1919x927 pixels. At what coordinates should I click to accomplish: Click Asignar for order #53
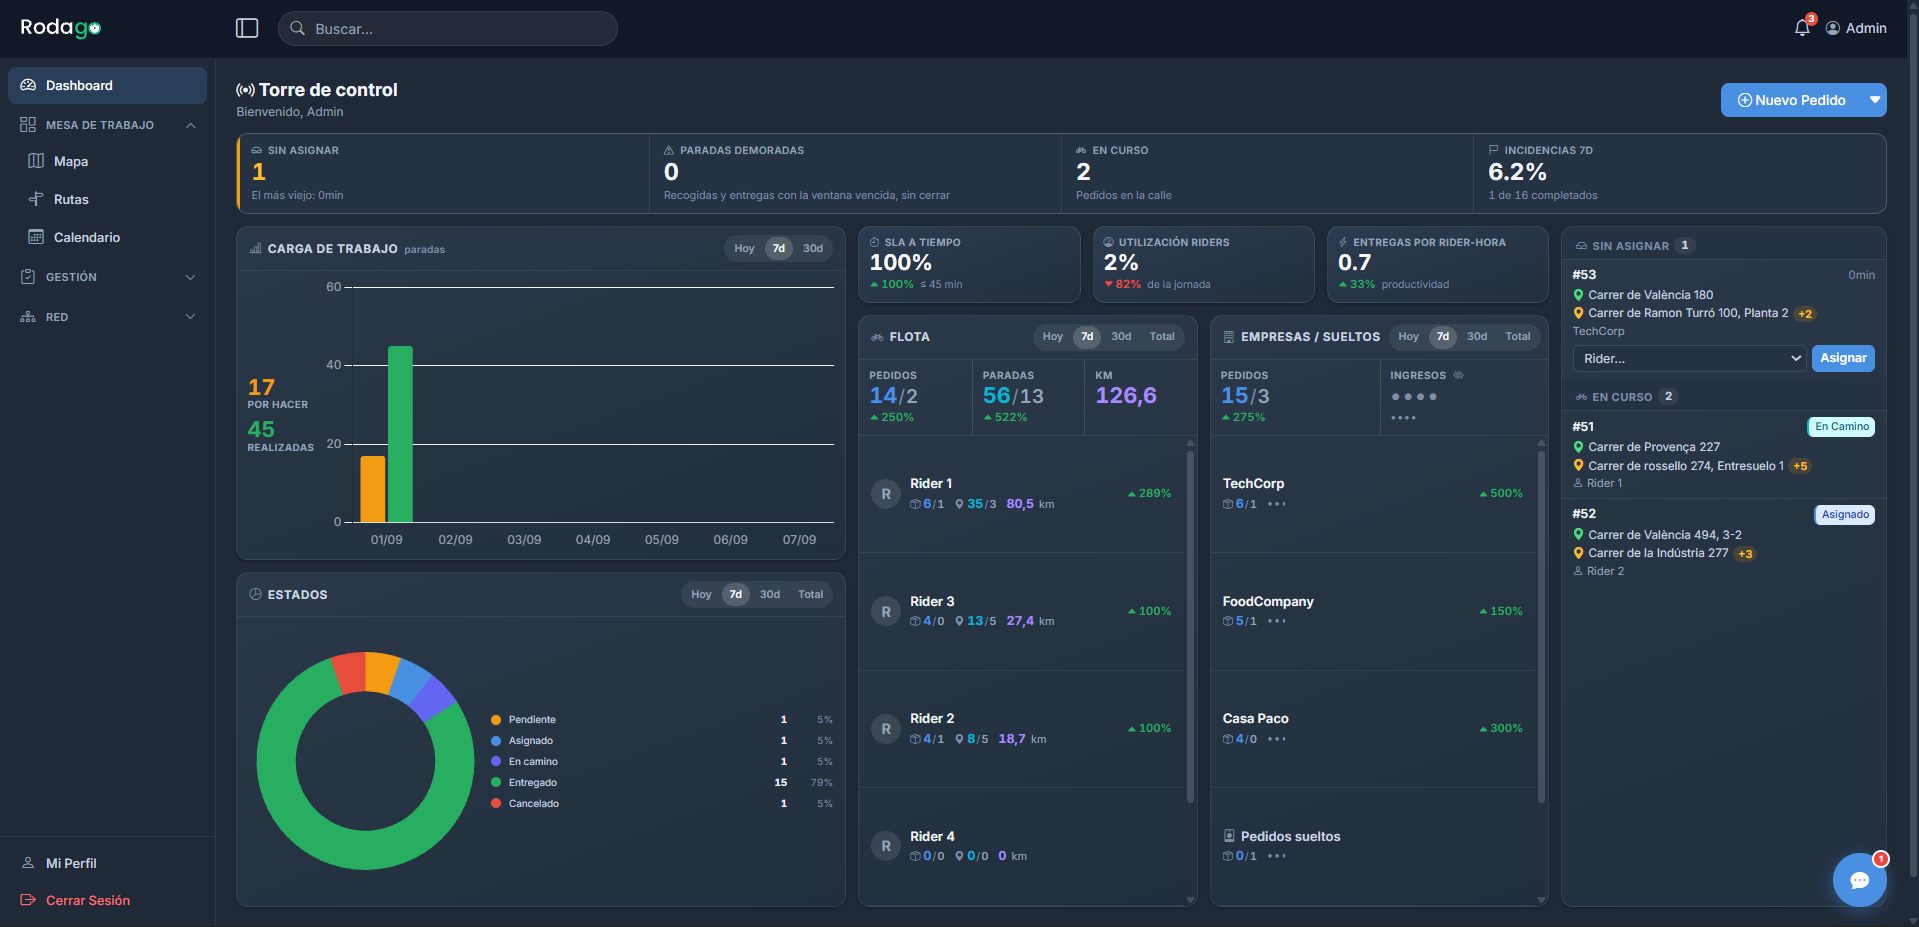click(1843, 358)
